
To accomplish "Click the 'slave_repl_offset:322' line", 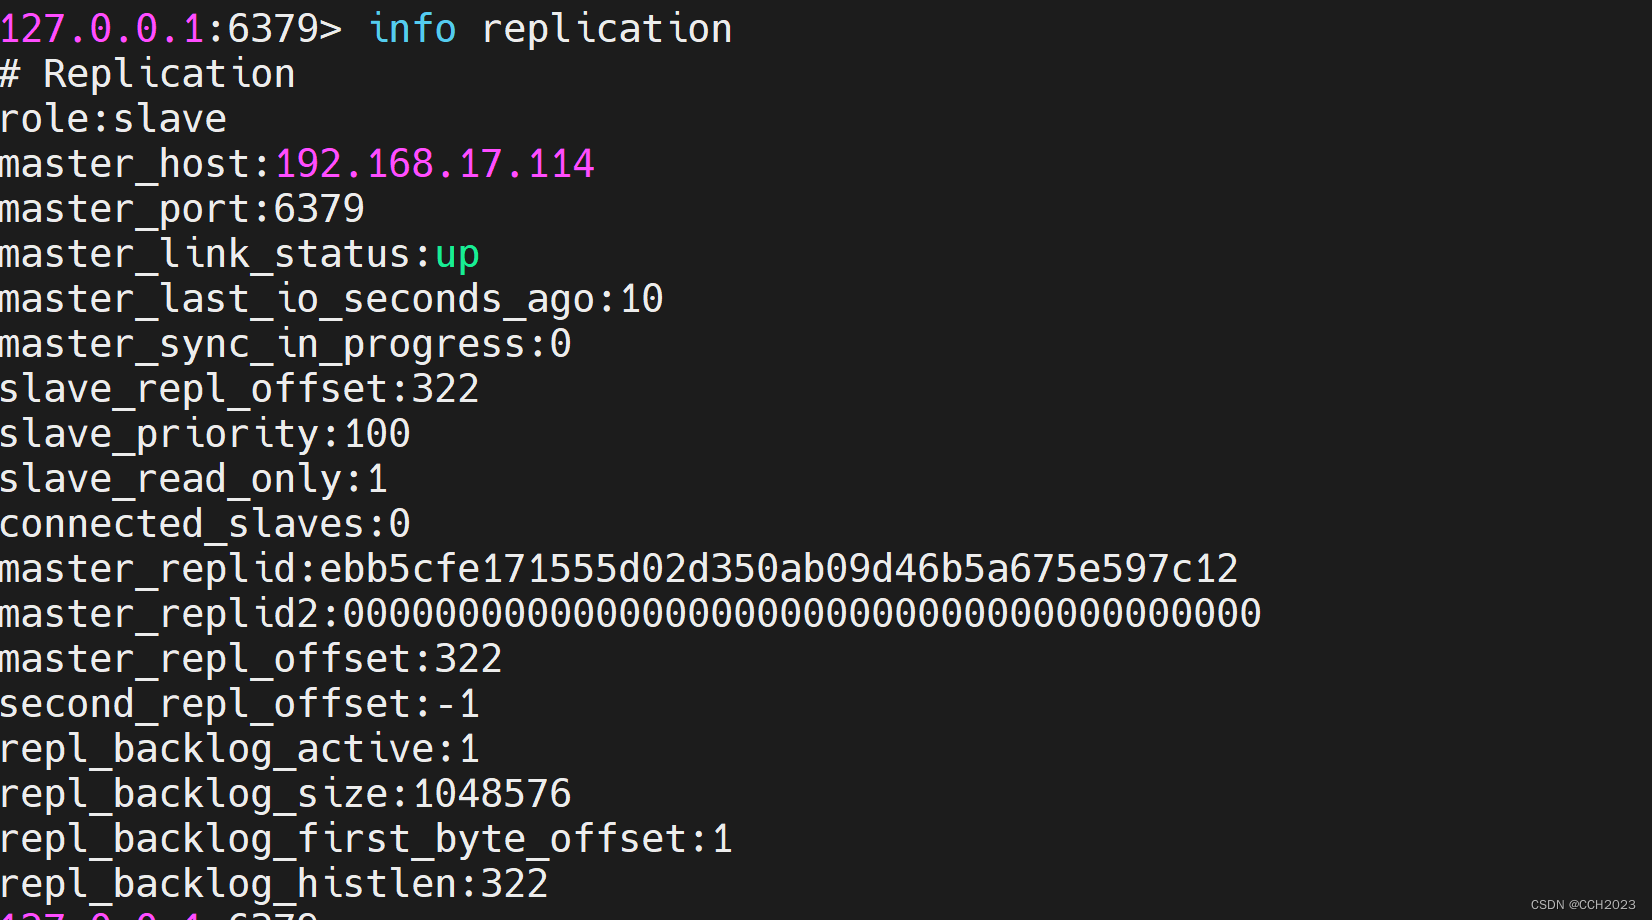I will coord(239,389).
